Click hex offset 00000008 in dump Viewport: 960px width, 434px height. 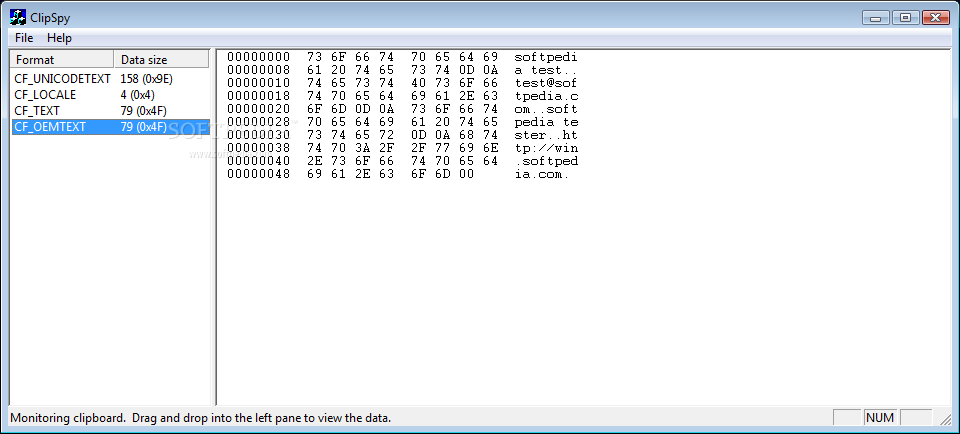pos(258,70)
